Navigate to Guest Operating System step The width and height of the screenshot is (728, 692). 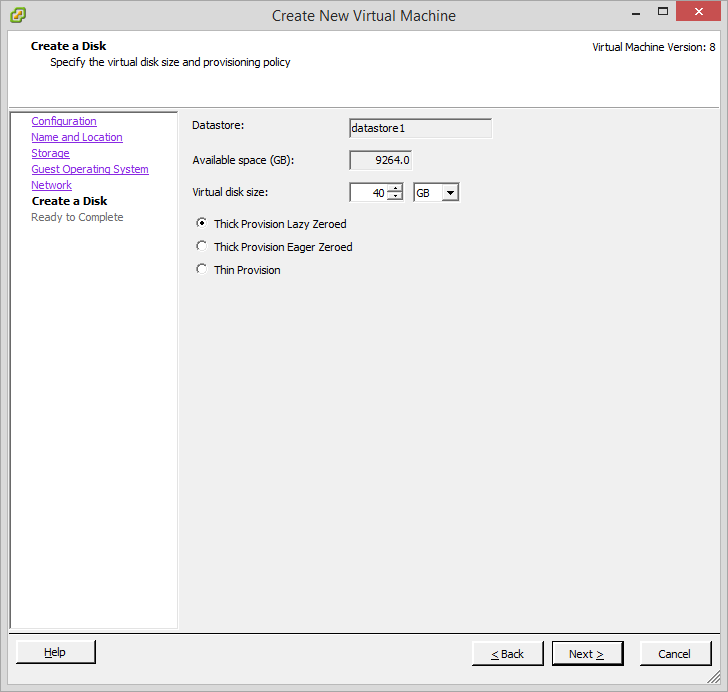pos(90,169)
